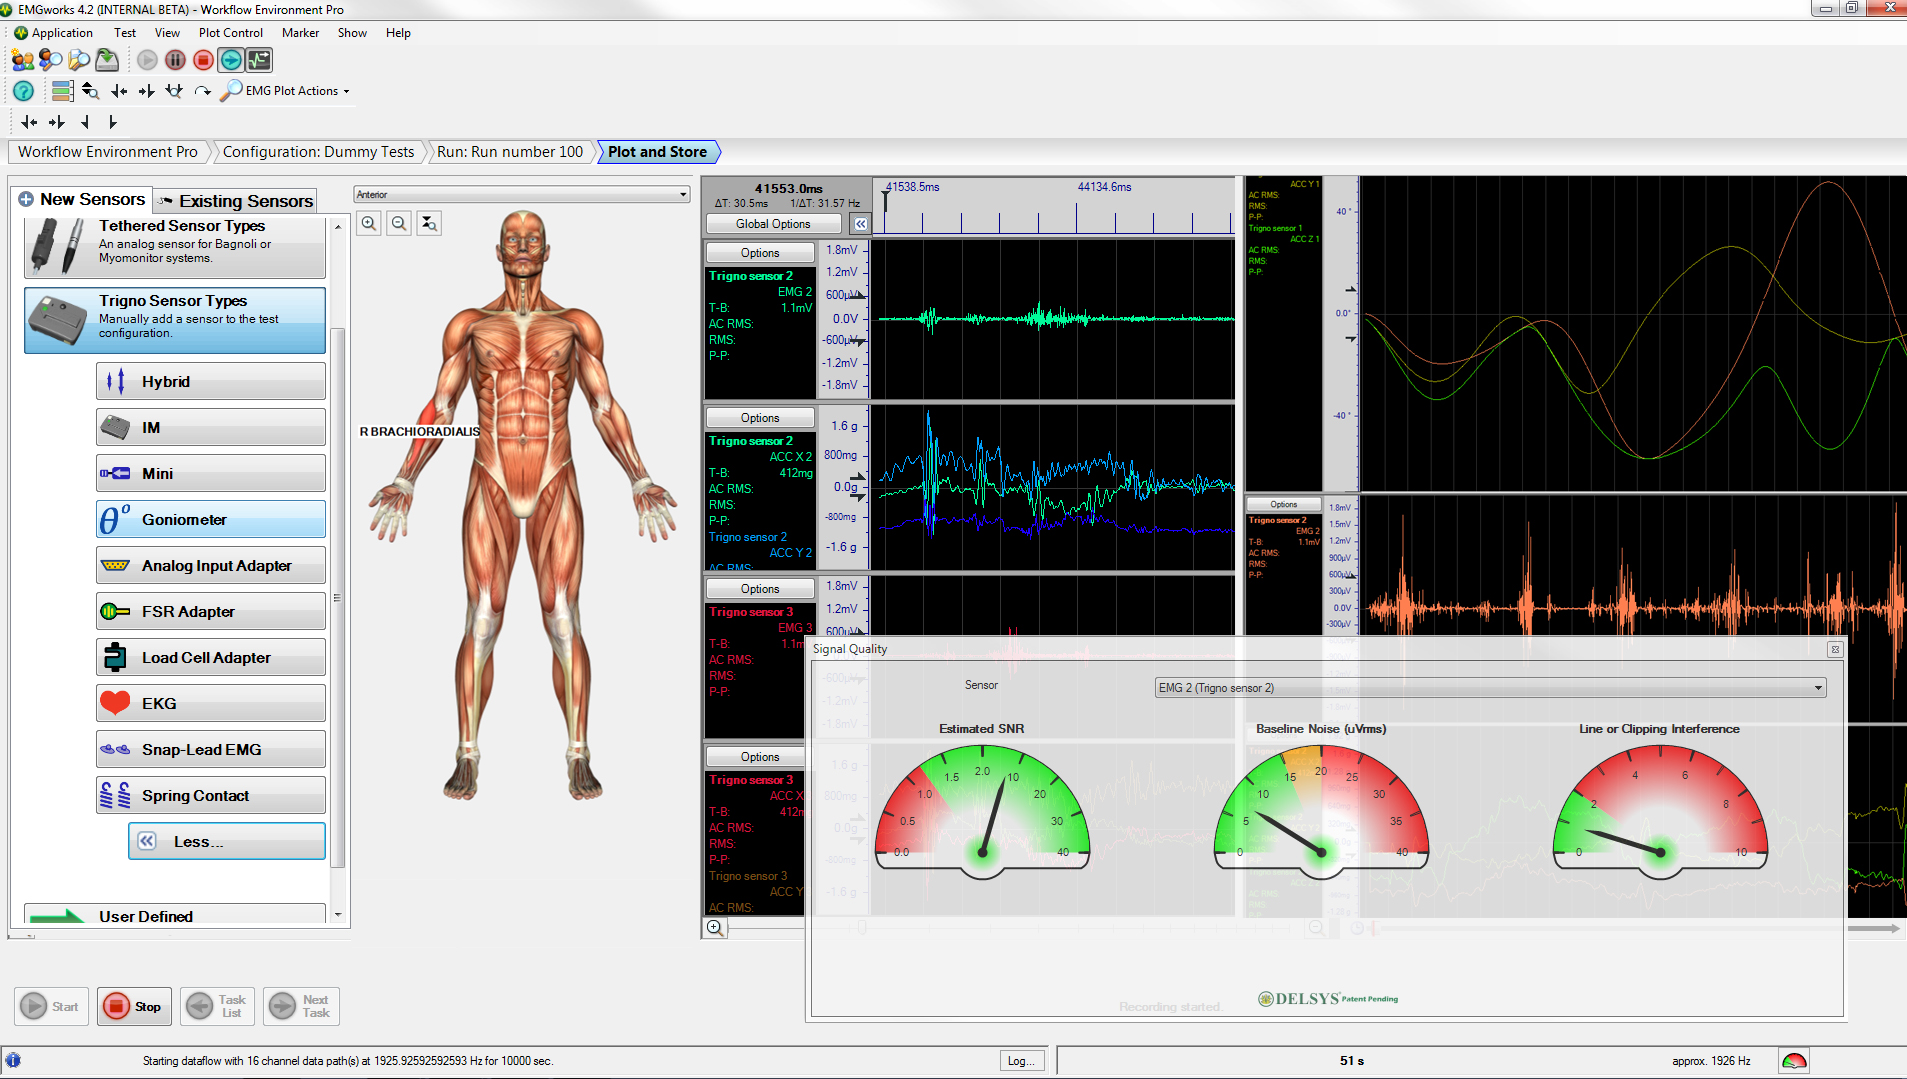Open the EMG Plot Actions dropdown
1907x1079 pixels.
[286, 91]
